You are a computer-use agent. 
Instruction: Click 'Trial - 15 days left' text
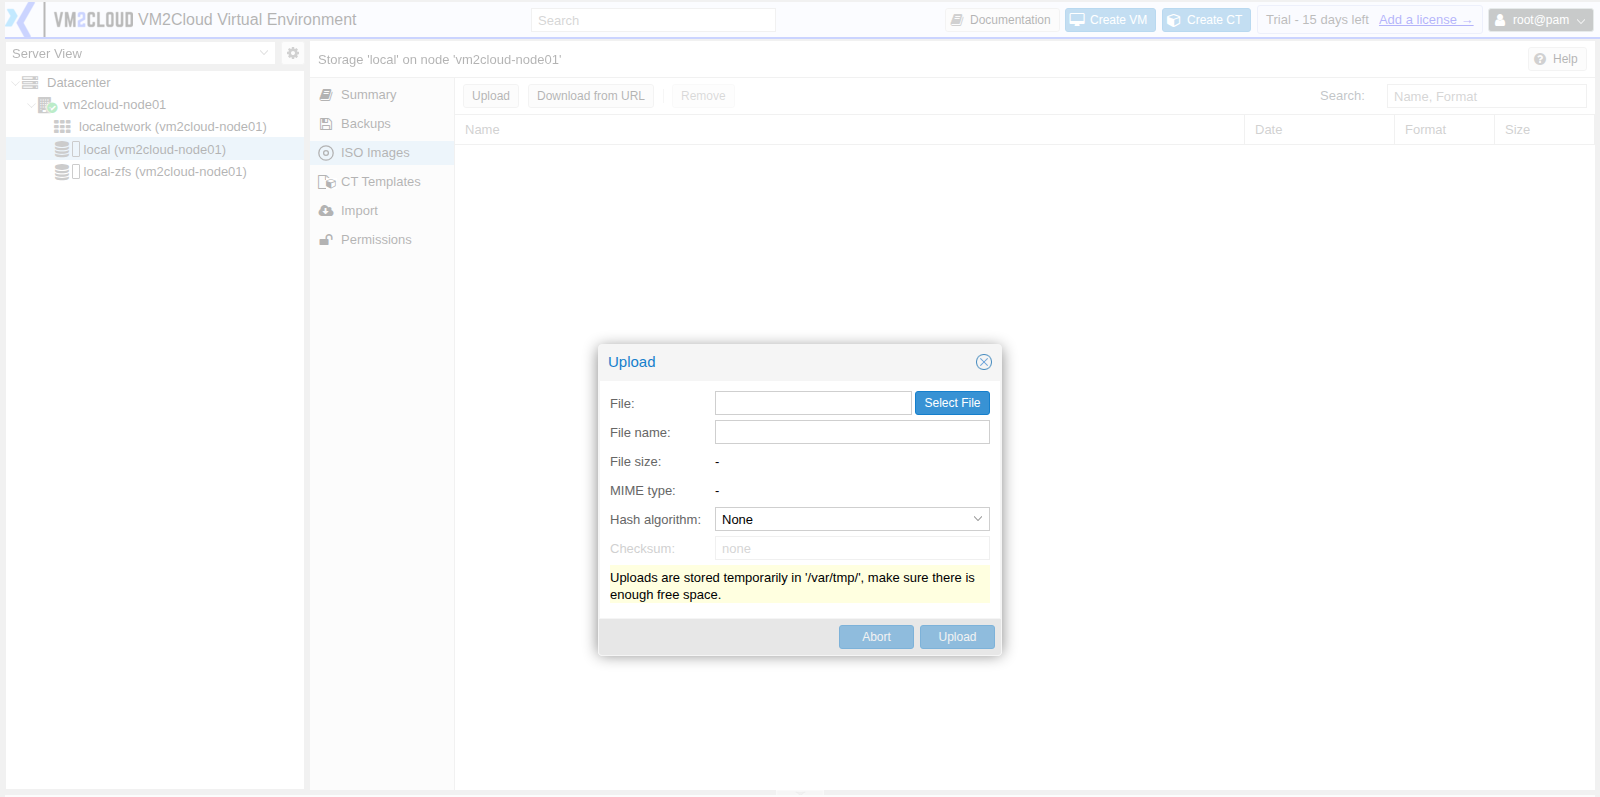[x=1317, y=20]
